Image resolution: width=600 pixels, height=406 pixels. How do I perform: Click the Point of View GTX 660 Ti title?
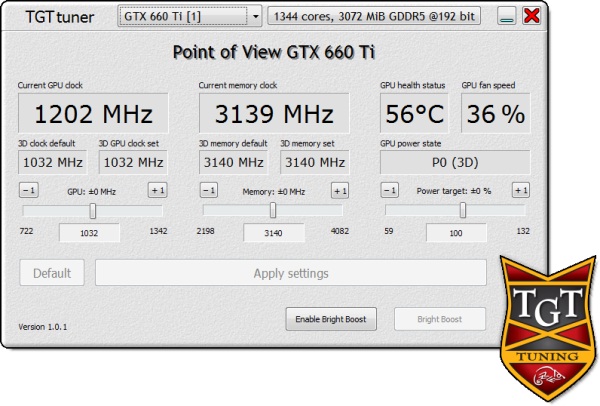click(274, 52)
